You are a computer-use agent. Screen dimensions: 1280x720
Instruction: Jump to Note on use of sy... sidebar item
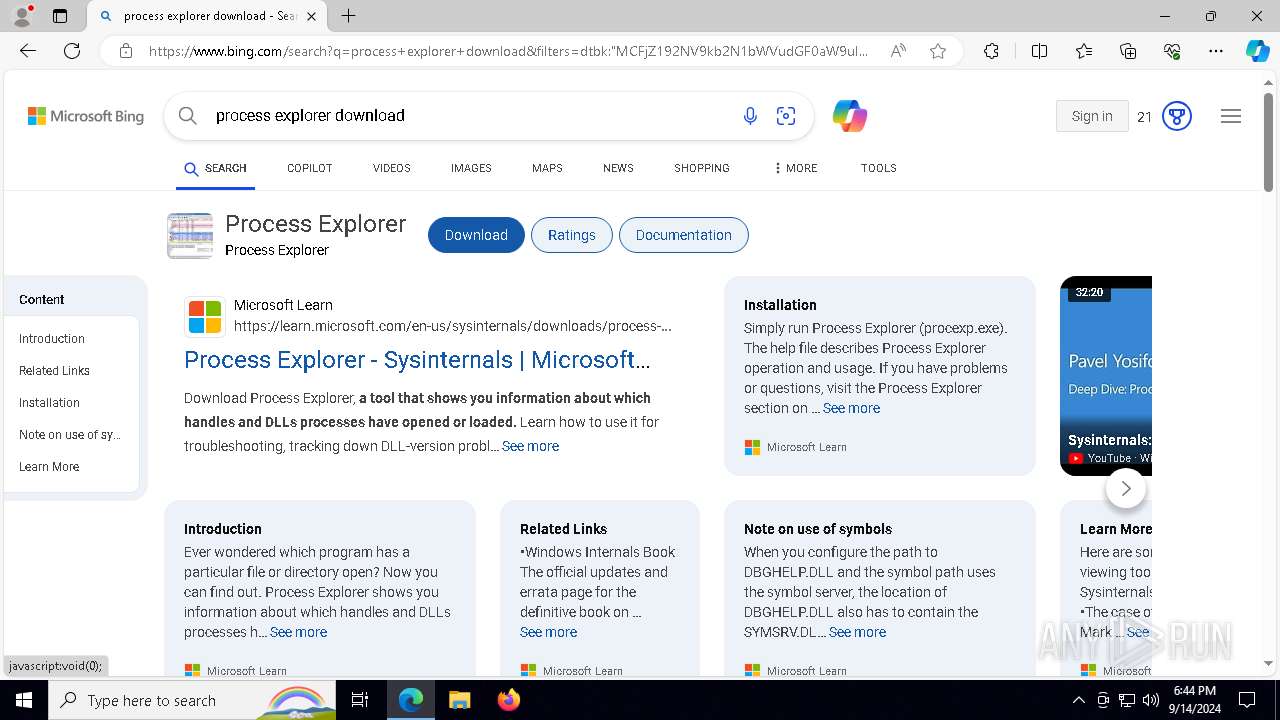pyautogui.click(x=70, y=435)
